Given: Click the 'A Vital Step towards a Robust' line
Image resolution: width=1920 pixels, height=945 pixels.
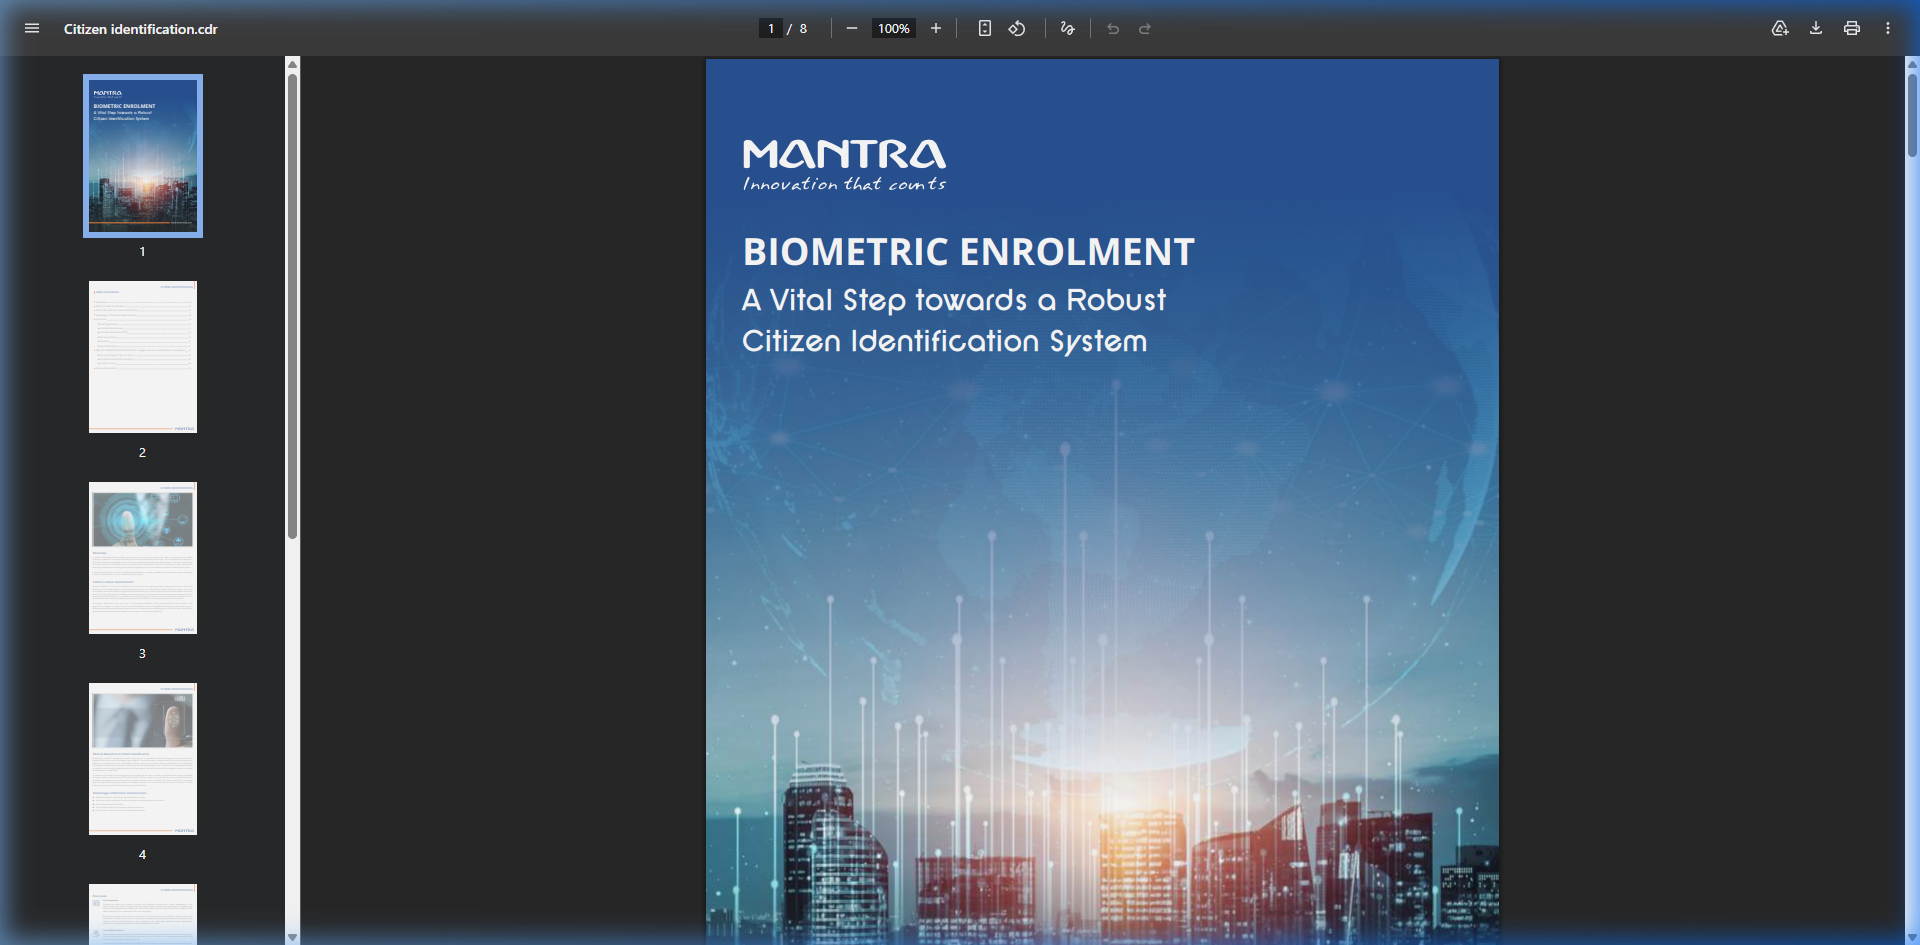Looking at the screenshot, I should tap(954, 300).
